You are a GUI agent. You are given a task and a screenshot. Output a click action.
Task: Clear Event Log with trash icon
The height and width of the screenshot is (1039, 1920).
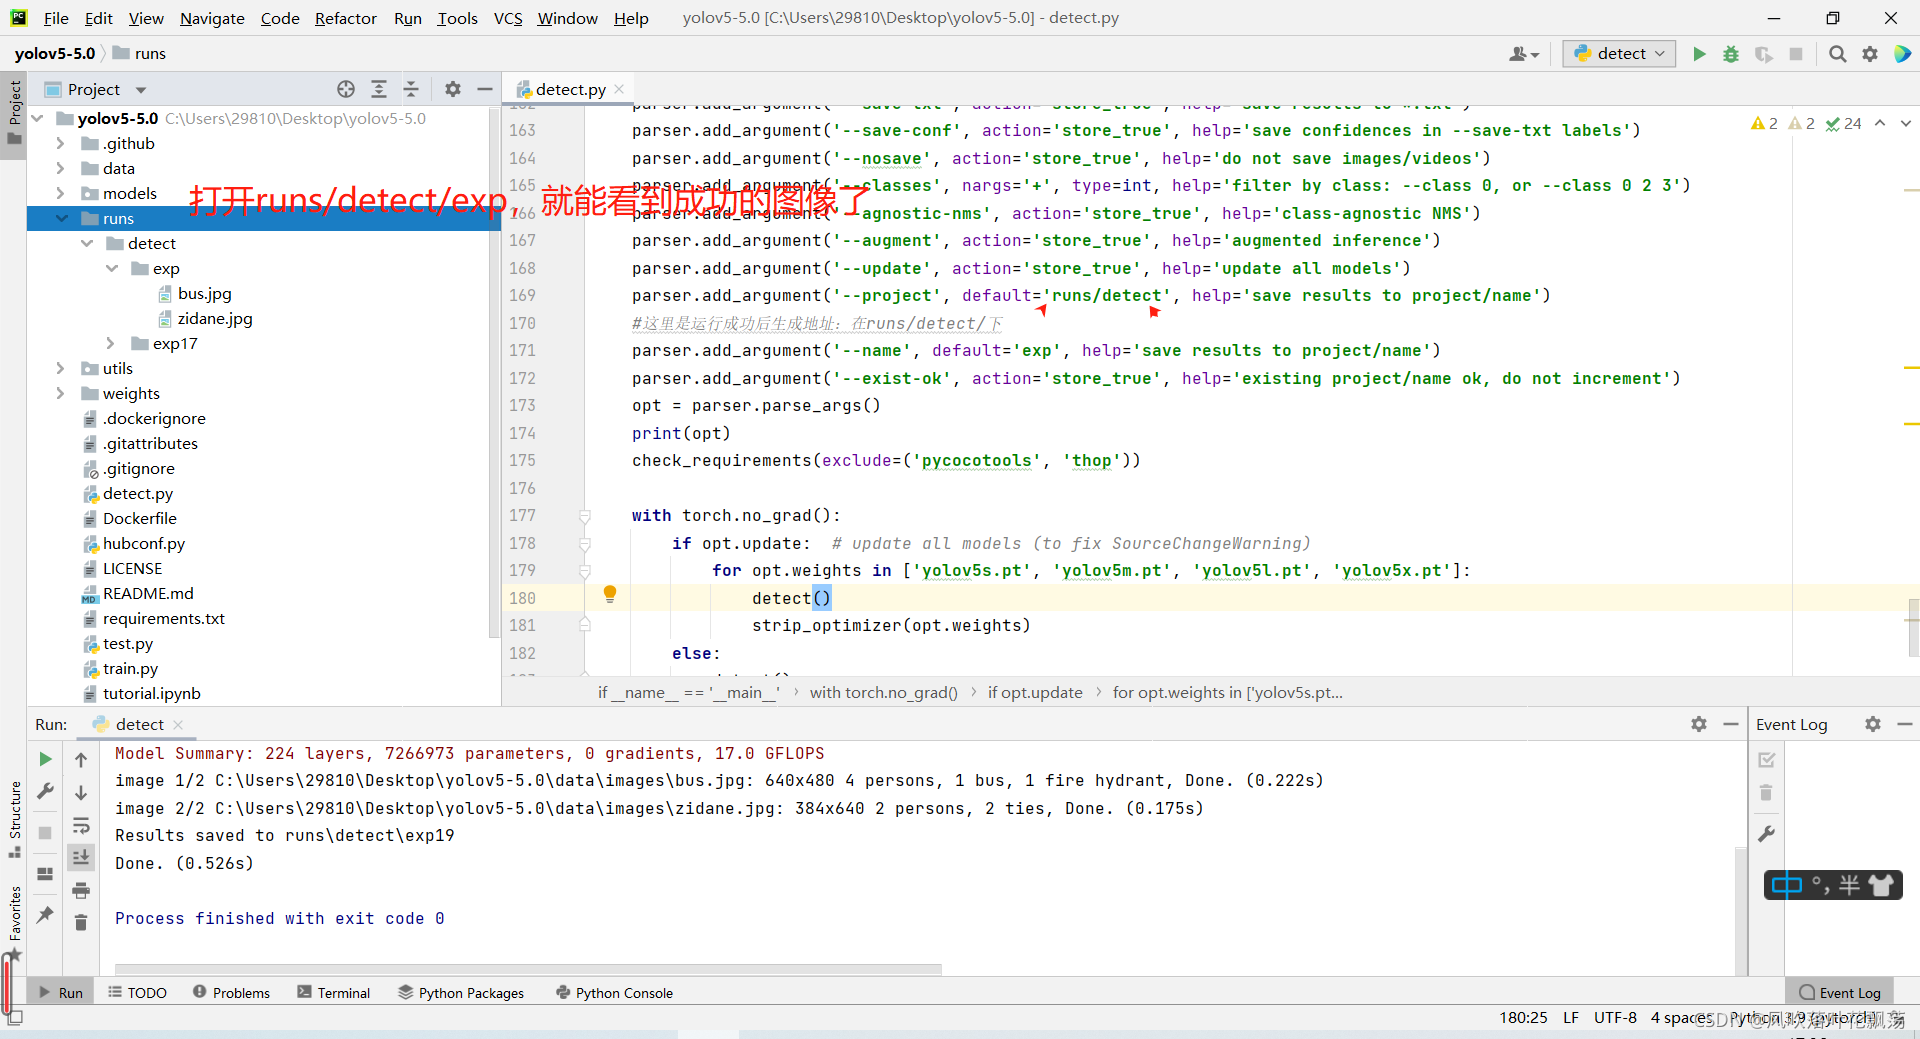tap(1767, 793)
